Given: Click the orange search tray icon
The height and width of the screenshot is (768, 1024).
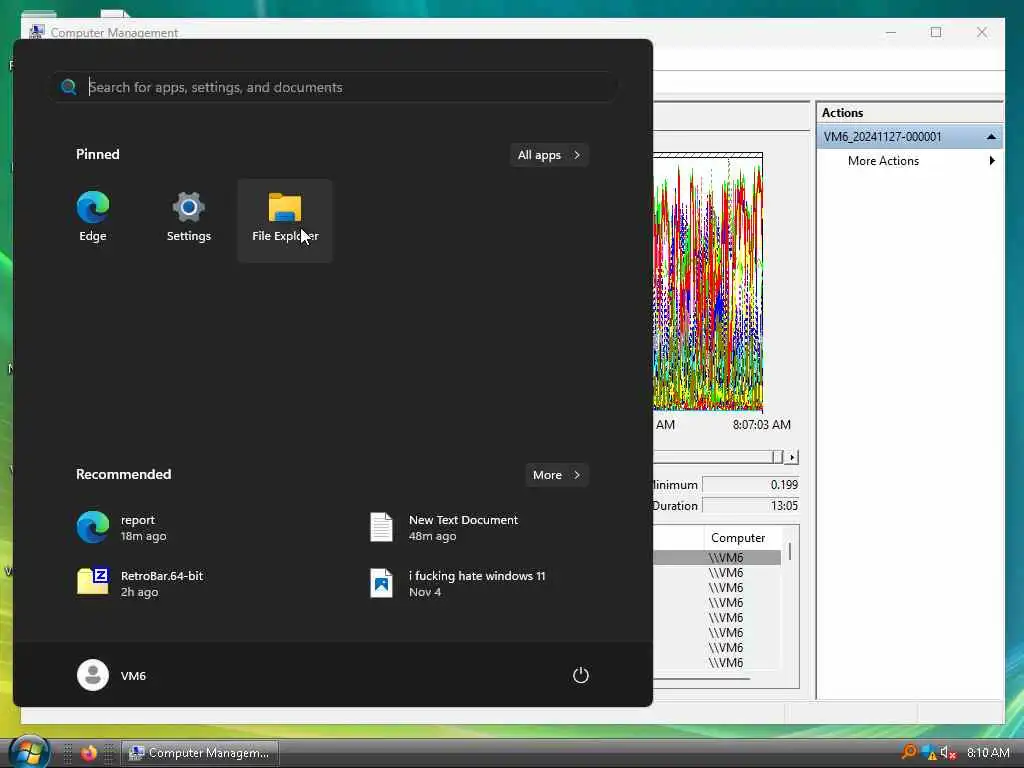Looking at the screenshot, I should 909,752.
